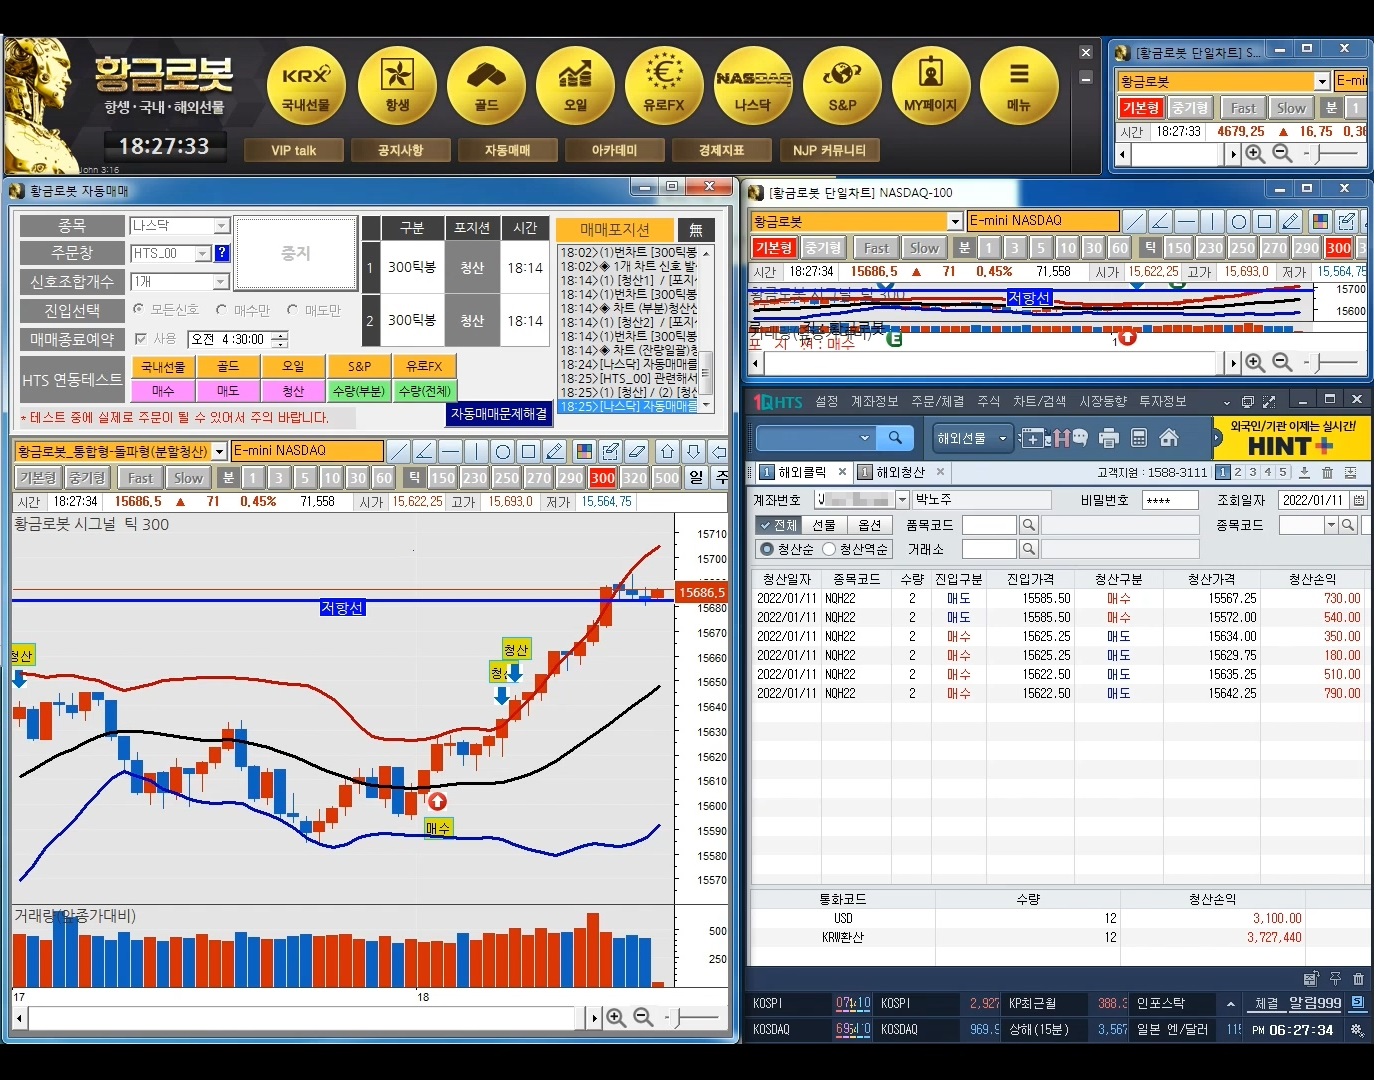Open the 해외선물 dropdown in 1QHTS
The width and height of the screenshot is (1376, 1080).
tap(1003, 438)
